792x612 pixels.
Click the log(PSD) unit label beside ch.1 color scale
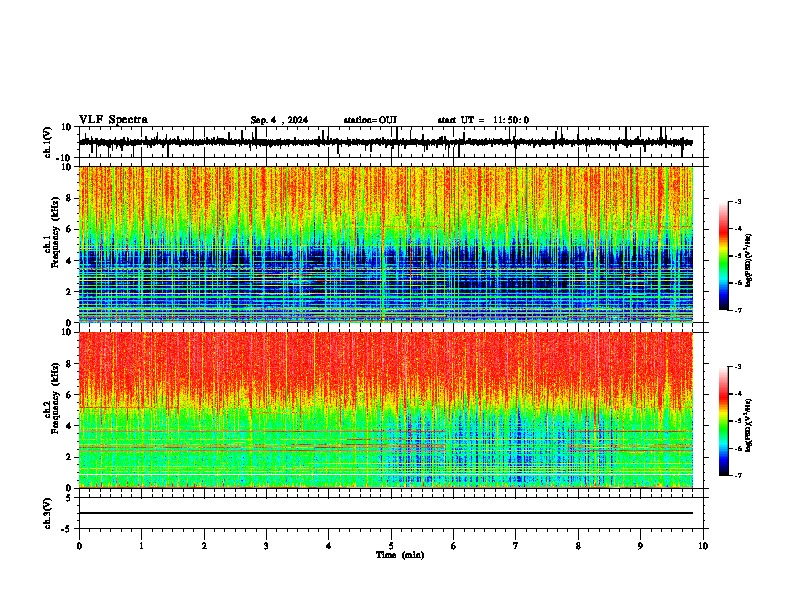[748, 261]
